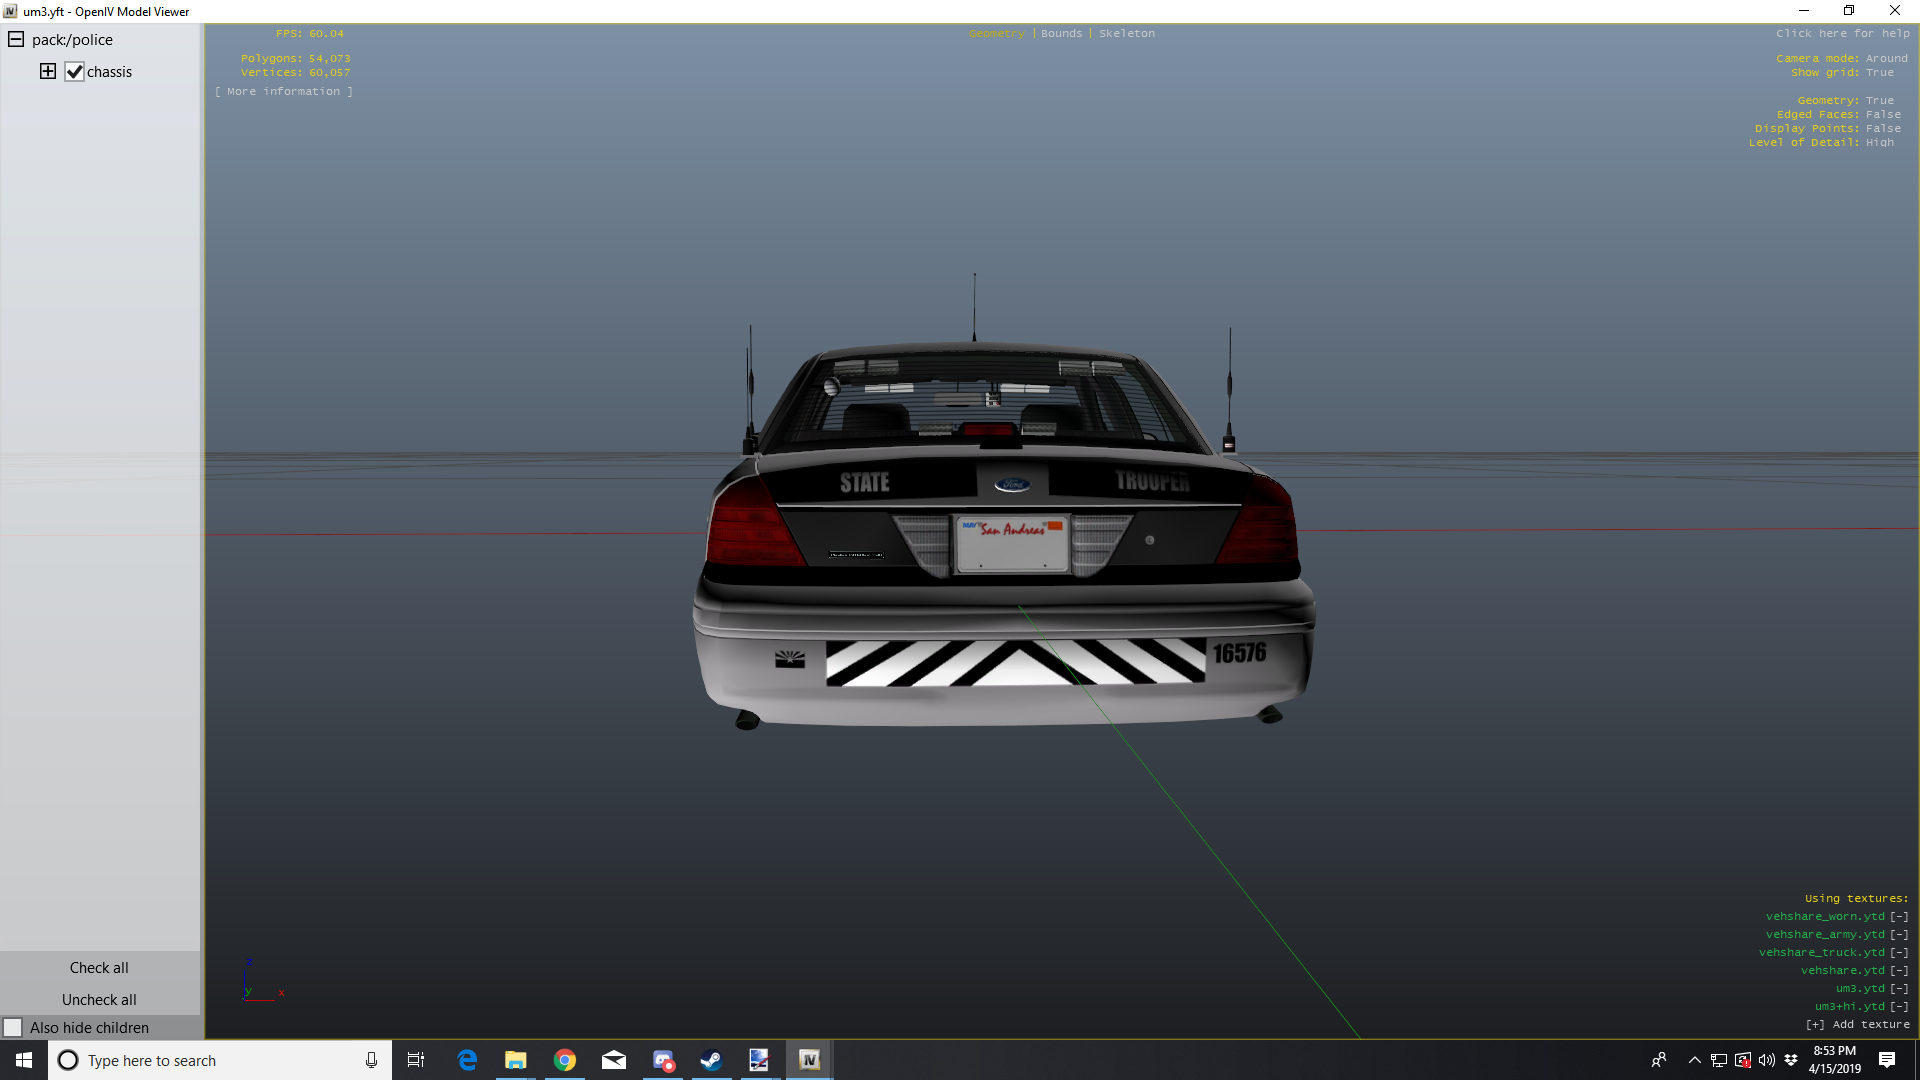Expand the More information section
The width and height of the screenshot is (1920, 1080).
pos(283,91)
